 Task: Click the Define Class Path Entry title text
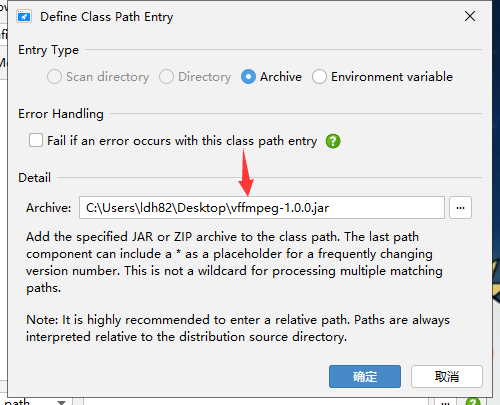[x=107, y=17]
